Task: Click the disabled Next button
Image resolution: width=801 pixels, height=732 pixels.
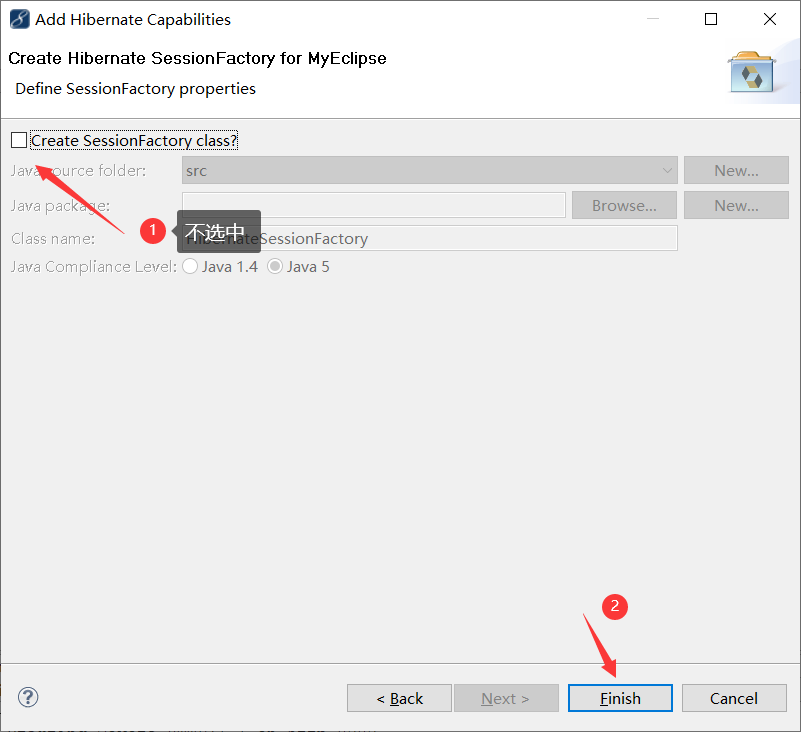Action: (506, 698)
